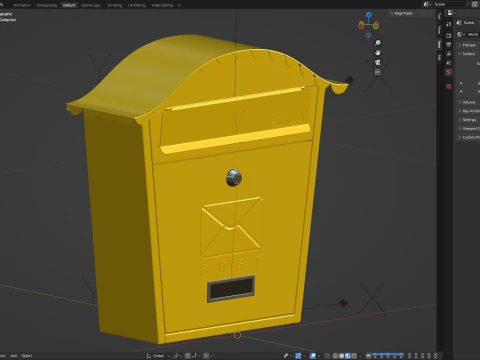Open the Global transform orientation dropdown
Viewport: 480px width, 360px height.
[158, 356]
